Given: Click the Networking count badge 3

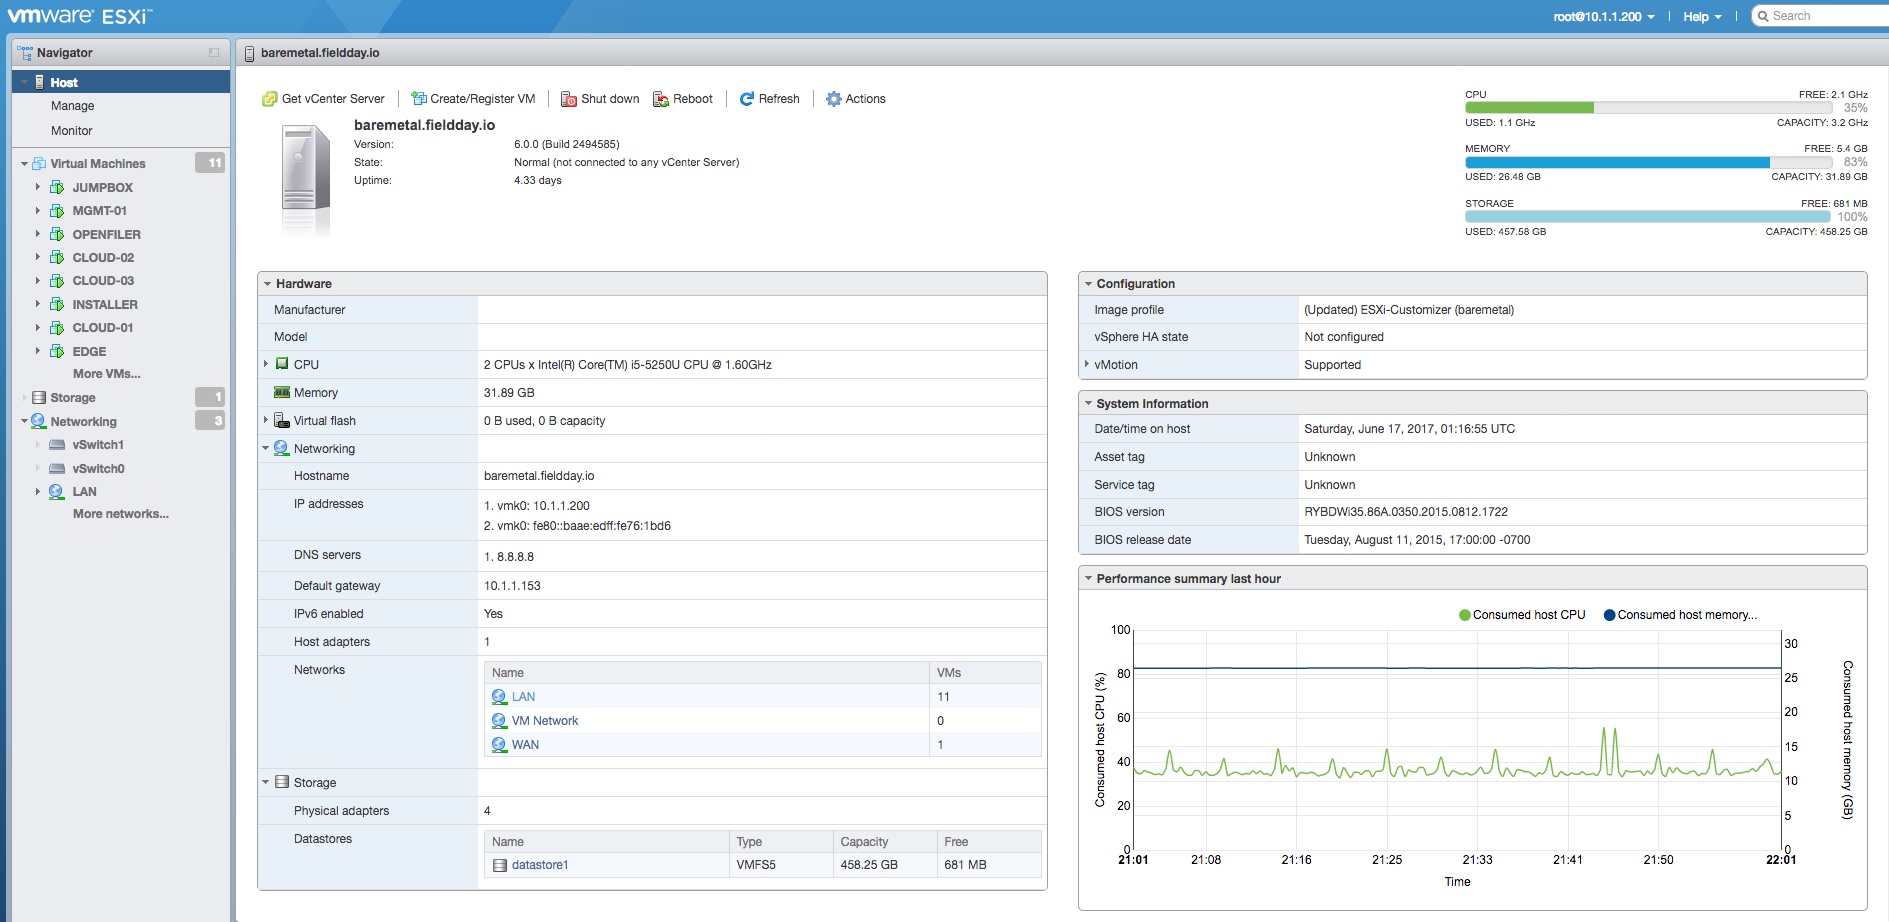Looking at the screenshot, I should click(x=210, y=421).
